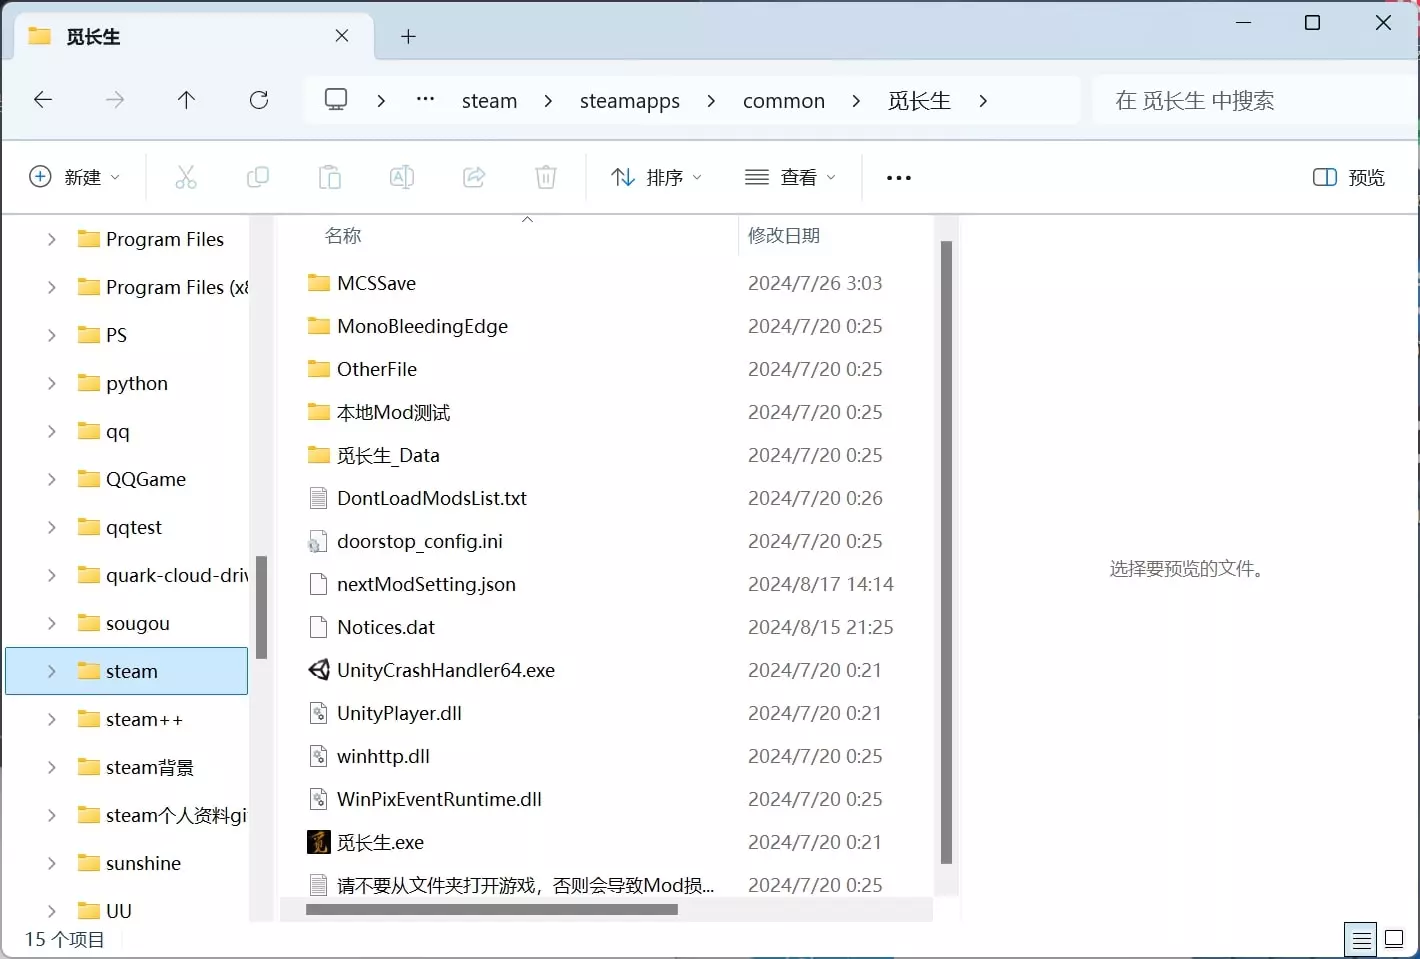Open the 新建 new item dropdown
Screen dimensions: 1420x959
click(x=75, y=178)
